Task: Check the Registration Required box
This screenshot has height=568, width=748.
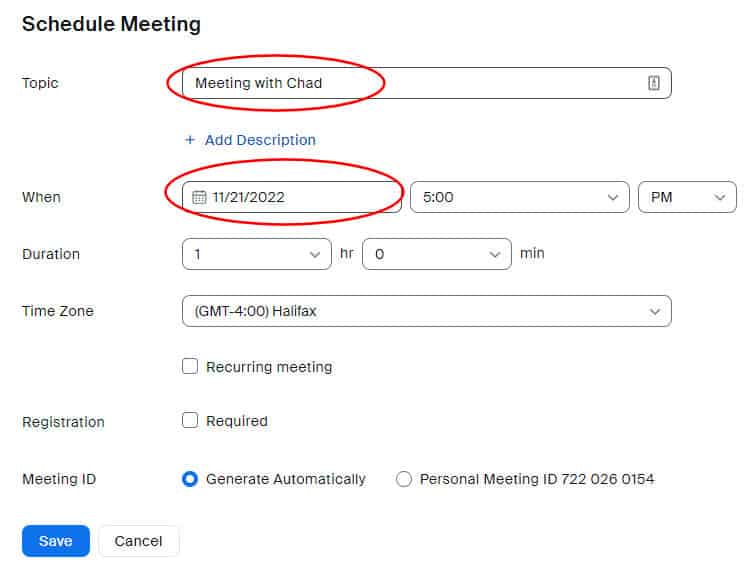Action: pyautogui.click(x=190, y=420)
